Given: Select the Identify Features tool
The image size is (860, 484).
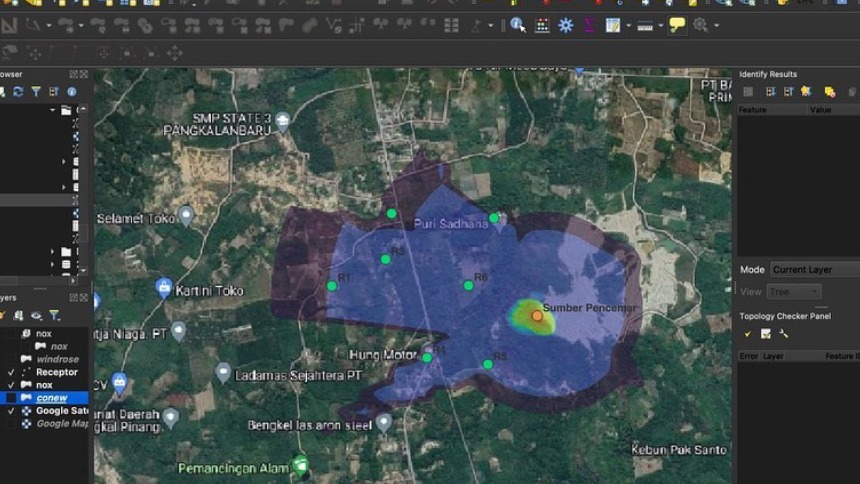Looking at the screenshot, I should (517, 25).
